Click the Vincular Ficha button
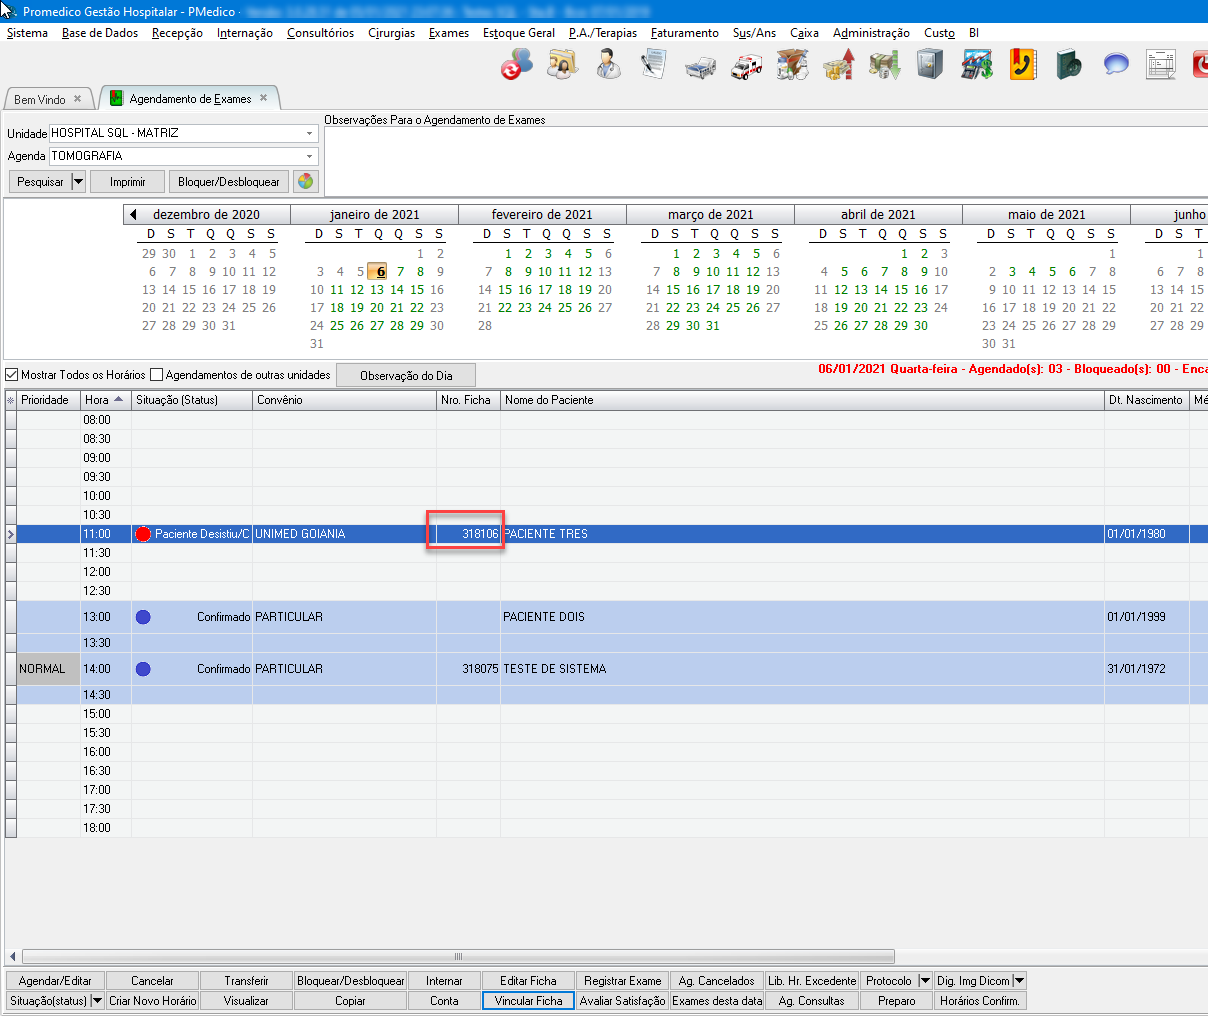1208x1016 pixels. click(528, 1001)
